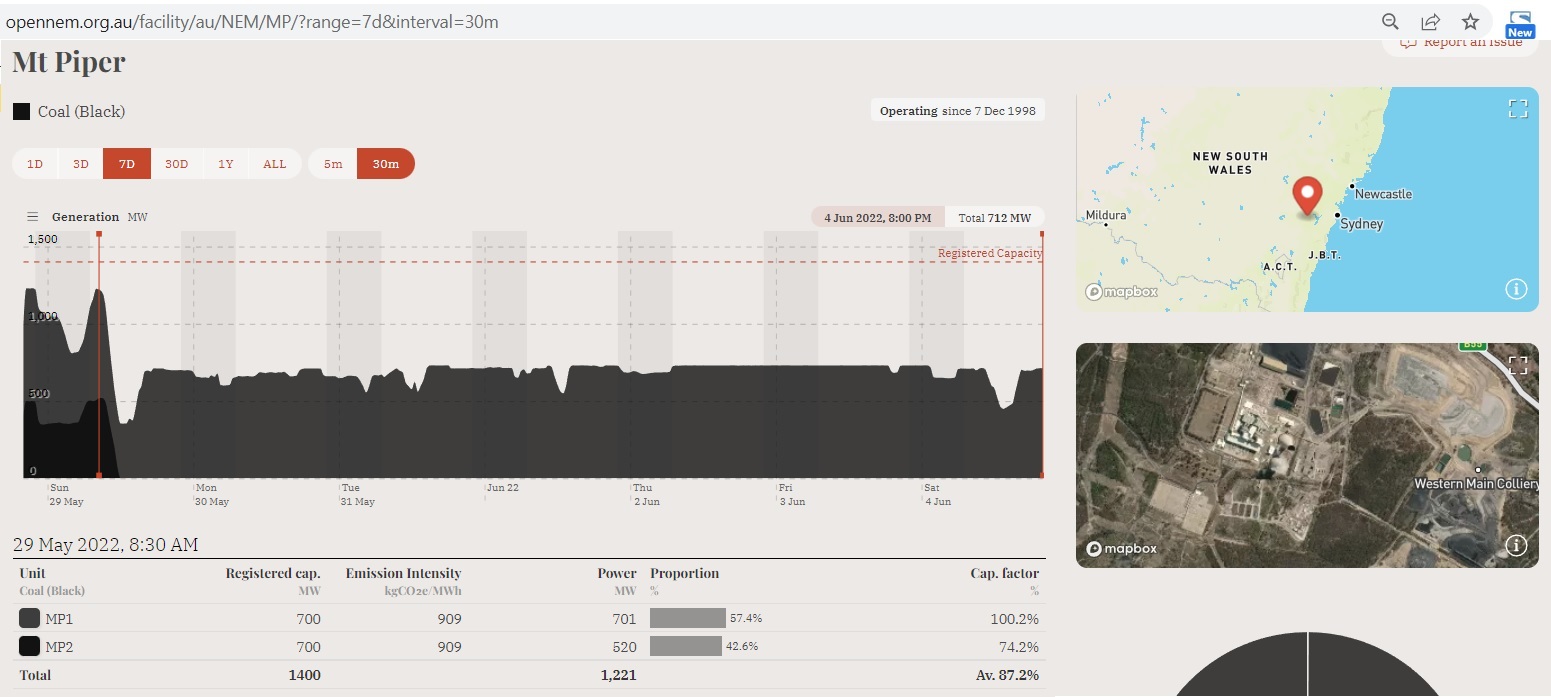Click the MP1 power value 701
The image size is (1551, 697).
click(x=624, y=619)
